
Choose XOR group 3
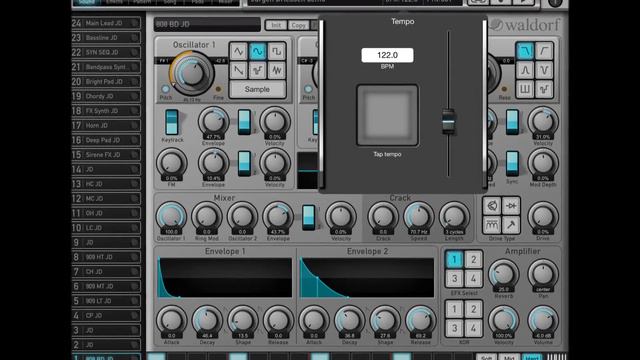coord(454,328)
